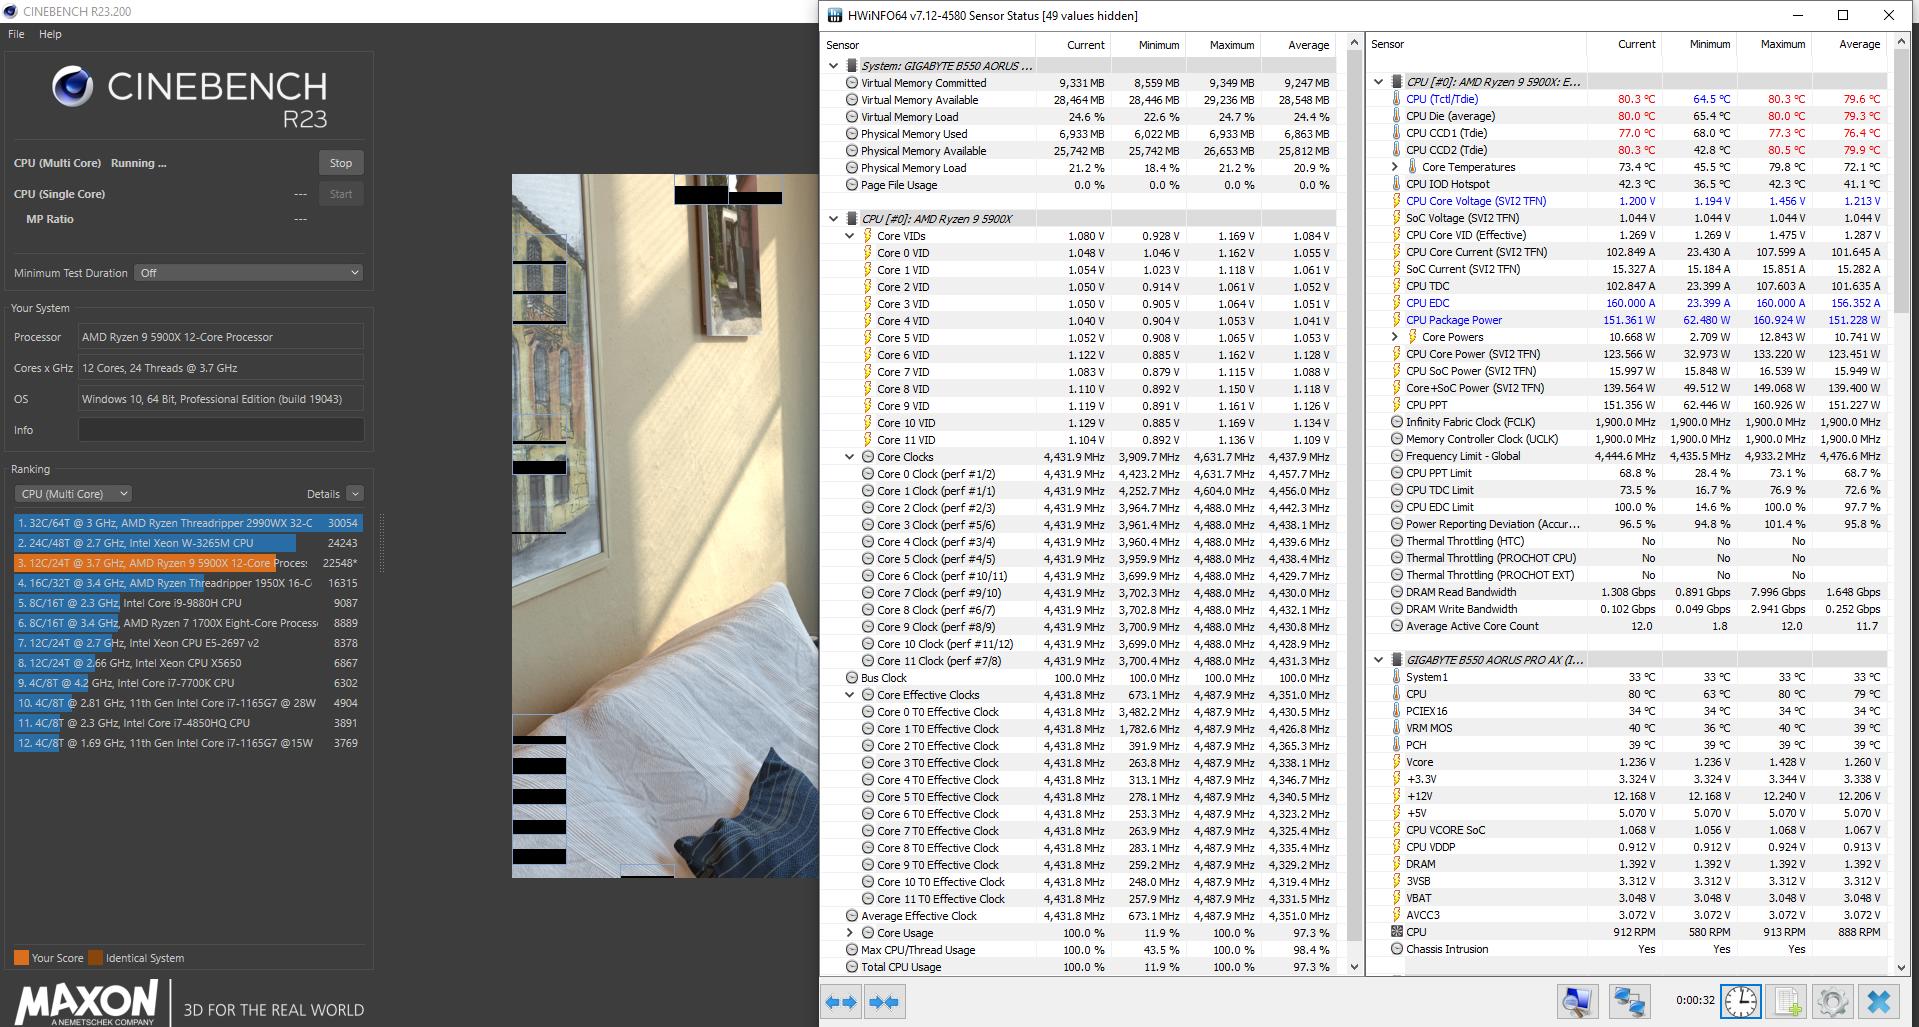Open the CPU (Multi Core) ranking dropdown
This screenshot has height=1027, width=1919.
click(74, 494)
